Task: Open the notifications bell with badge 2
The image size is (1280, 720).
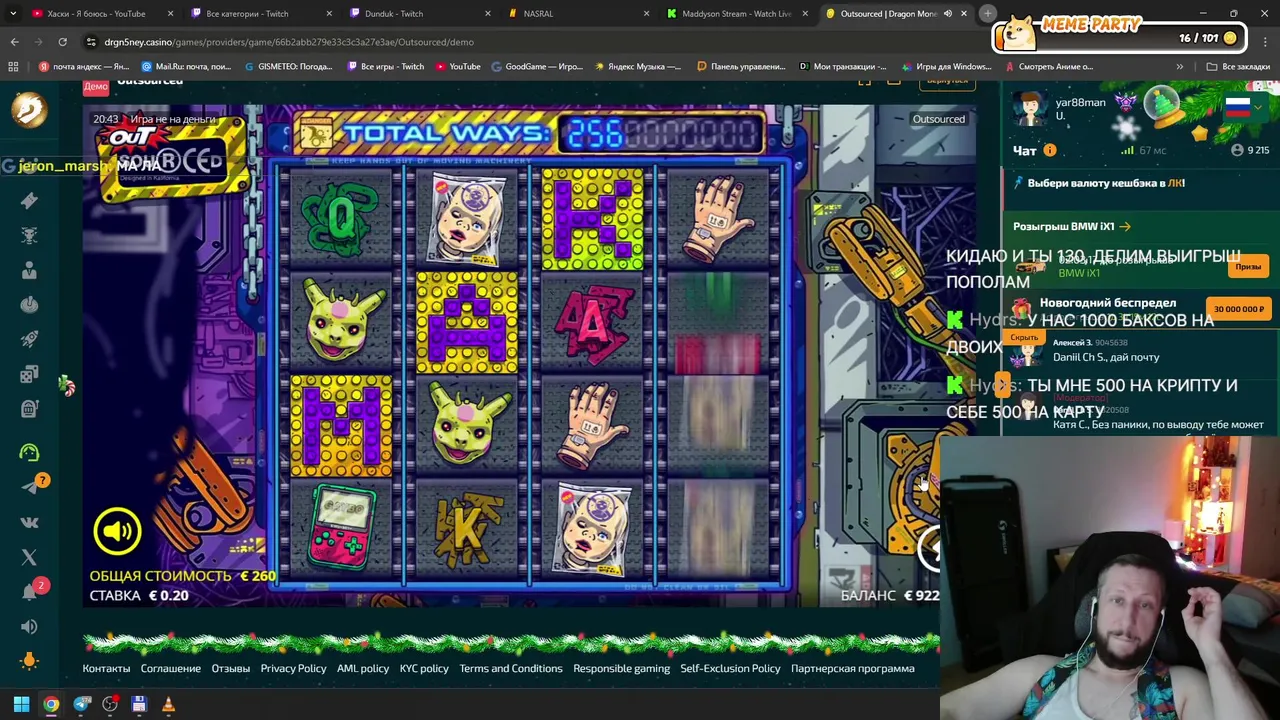Action: pyautogui.click(x=29, y=591)
